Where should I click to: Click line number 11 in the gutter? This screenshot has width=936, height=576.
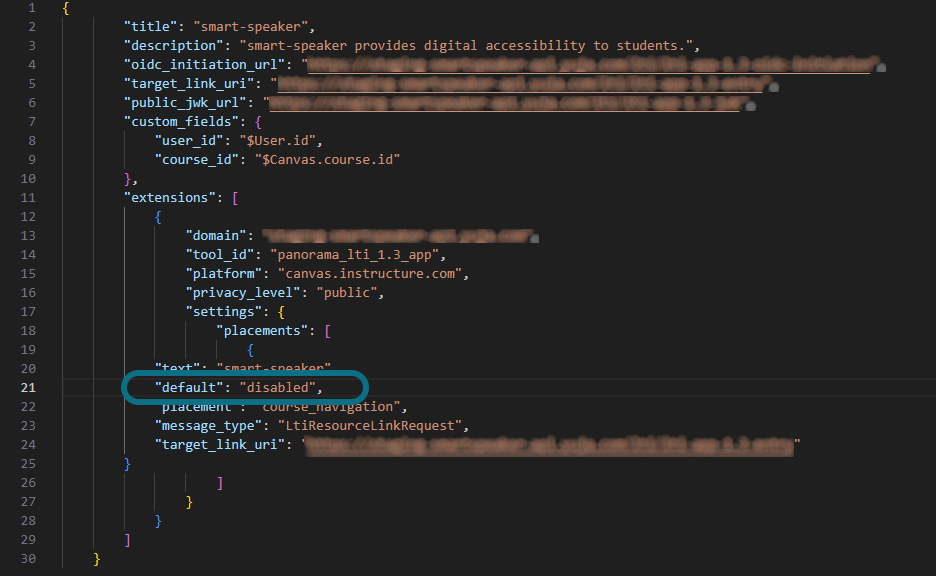click(x=28, y=198)
